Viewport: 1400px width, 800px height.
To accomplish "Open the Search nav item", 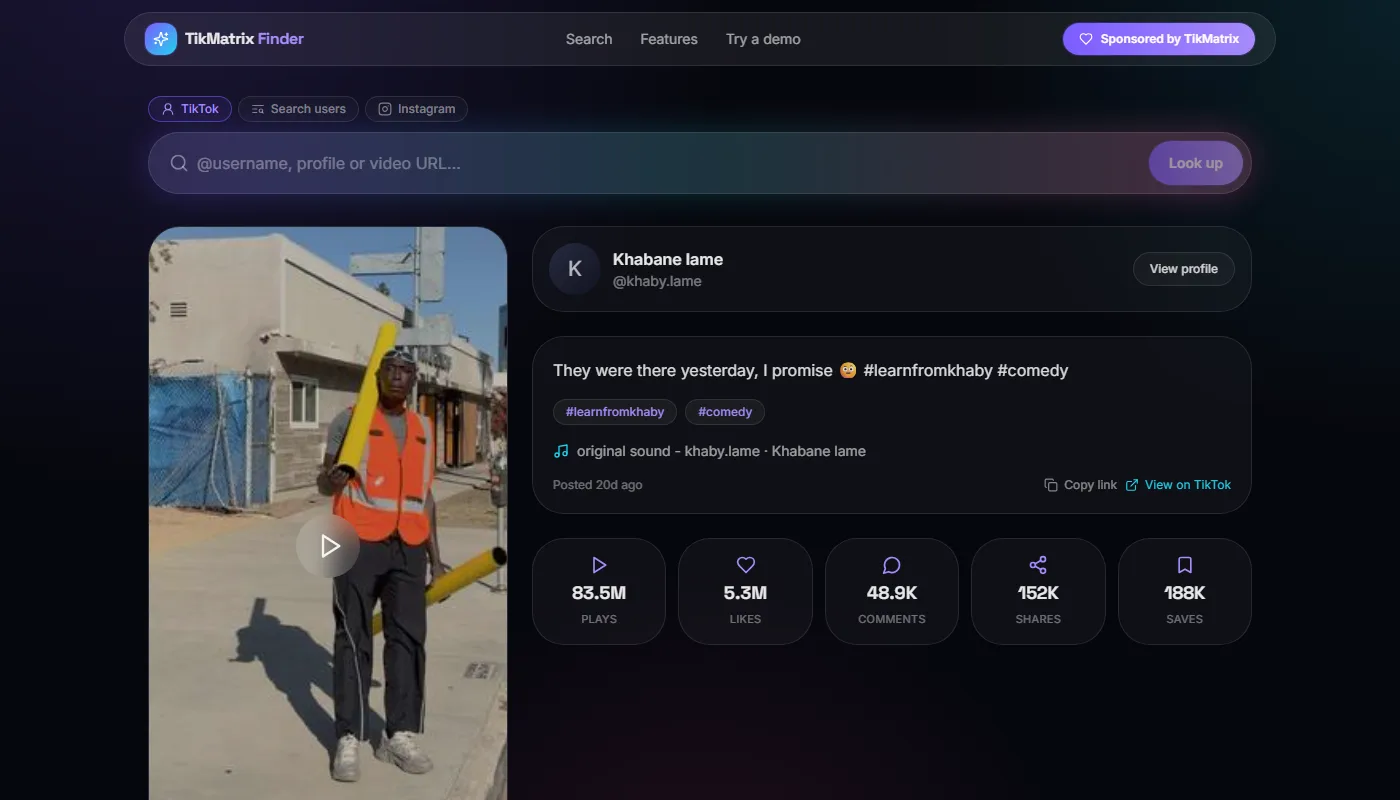I will (589, 39).
